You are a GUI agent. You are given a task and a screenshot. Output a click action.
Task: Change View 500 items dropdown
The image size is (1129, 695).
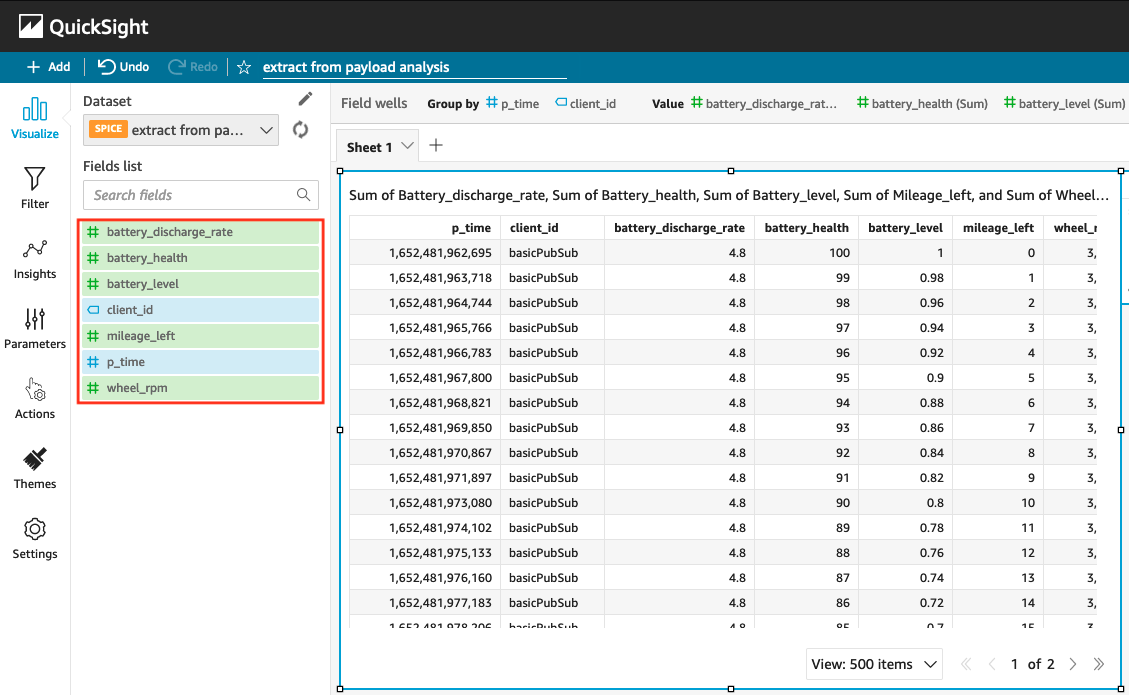pyautogui.click(x=874, y=664)
